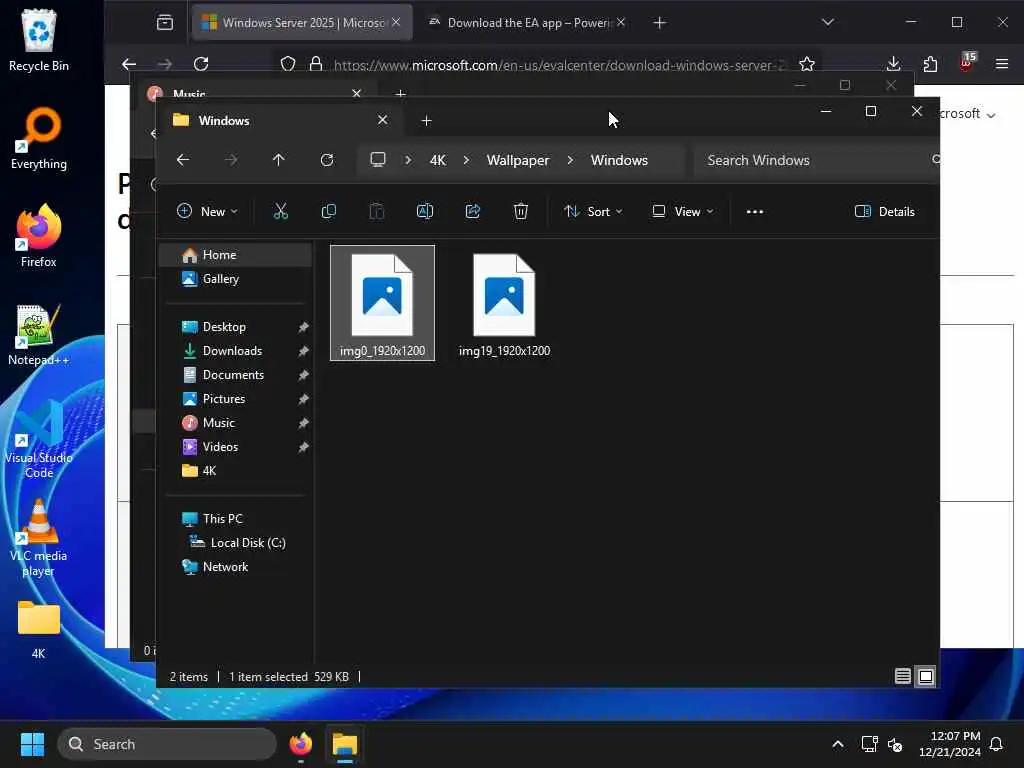The width and height of the screenshot is (1024, 768).
Task: Click the taskbar clock and date
Action: click(x=949, y=744)
